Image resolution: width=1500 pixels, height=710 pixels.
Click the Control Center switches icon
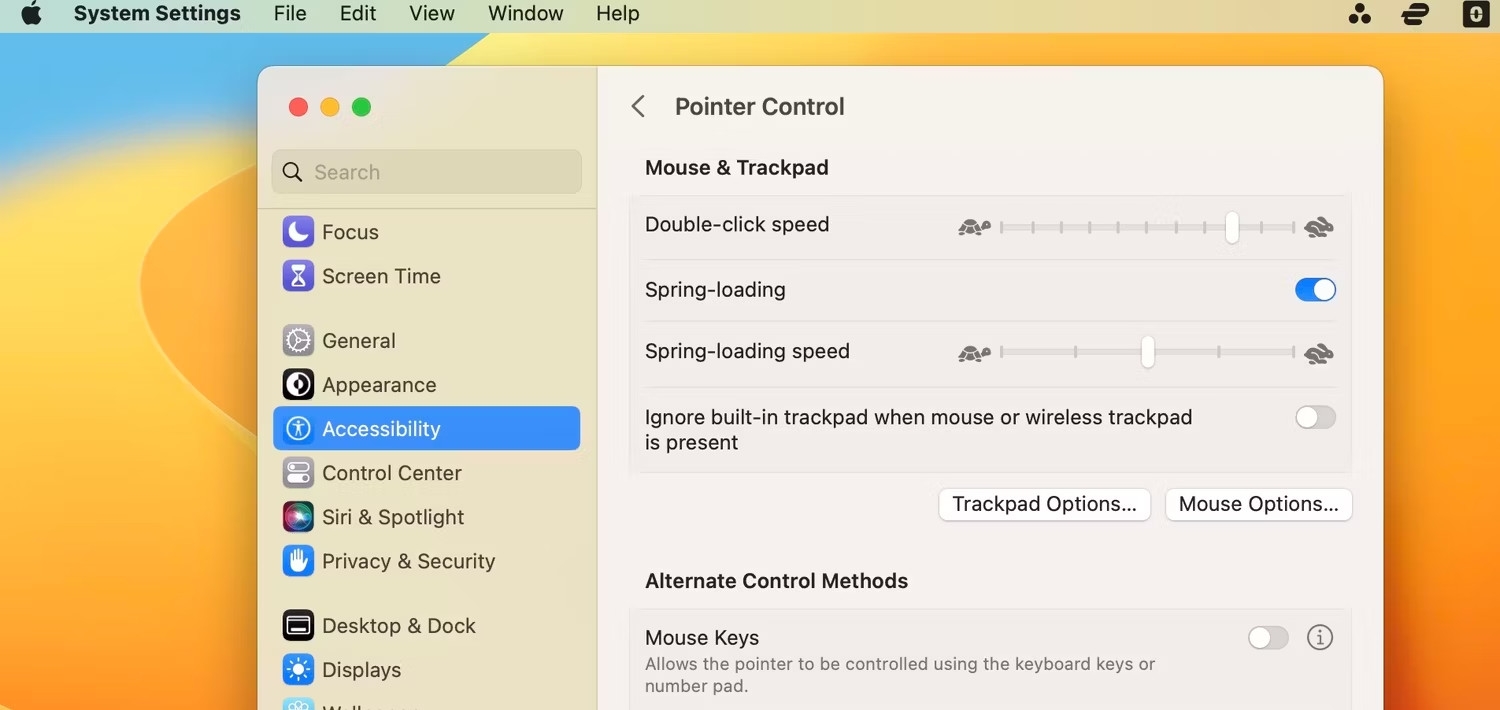pyautogui.click(x=298, y=473)
